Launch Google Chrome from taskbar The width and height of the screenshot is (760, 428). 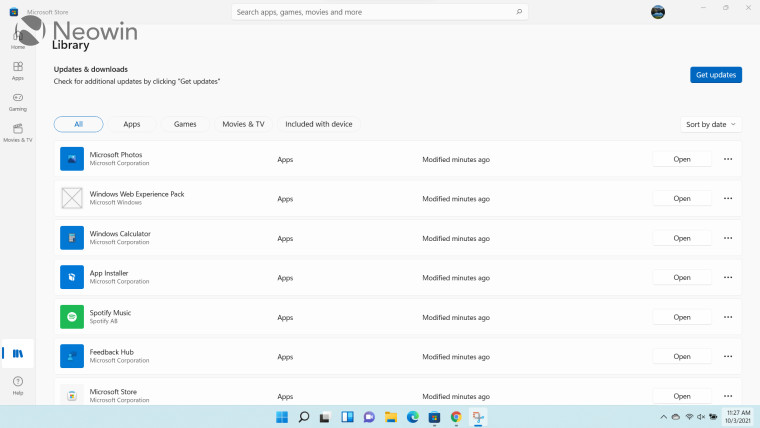456,417
